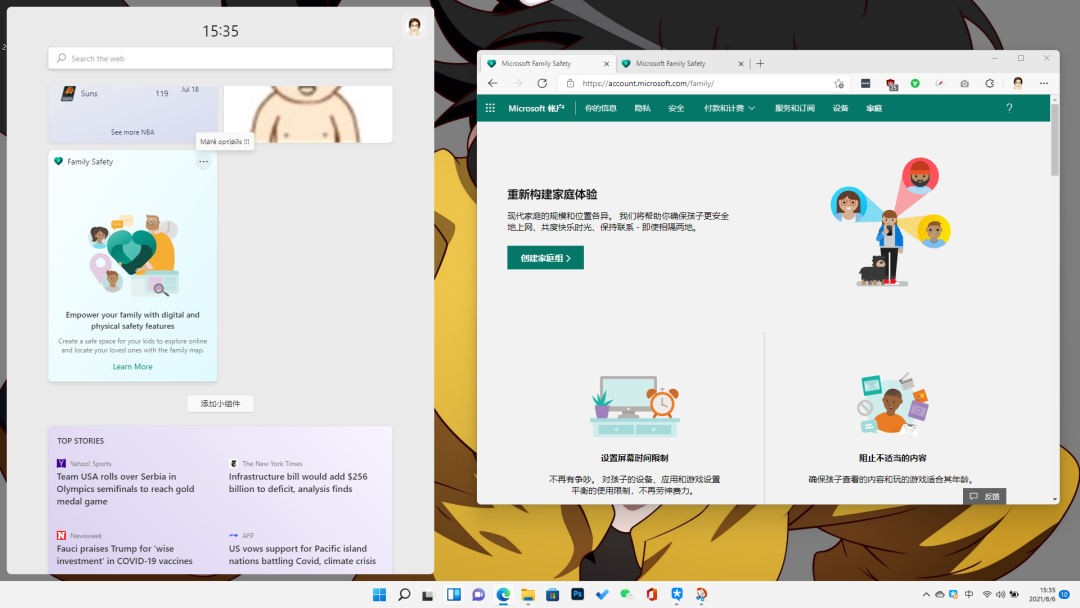1080x608 pixels.
Task: Click the 反馈 feedback button
Action: pos(984,496)
